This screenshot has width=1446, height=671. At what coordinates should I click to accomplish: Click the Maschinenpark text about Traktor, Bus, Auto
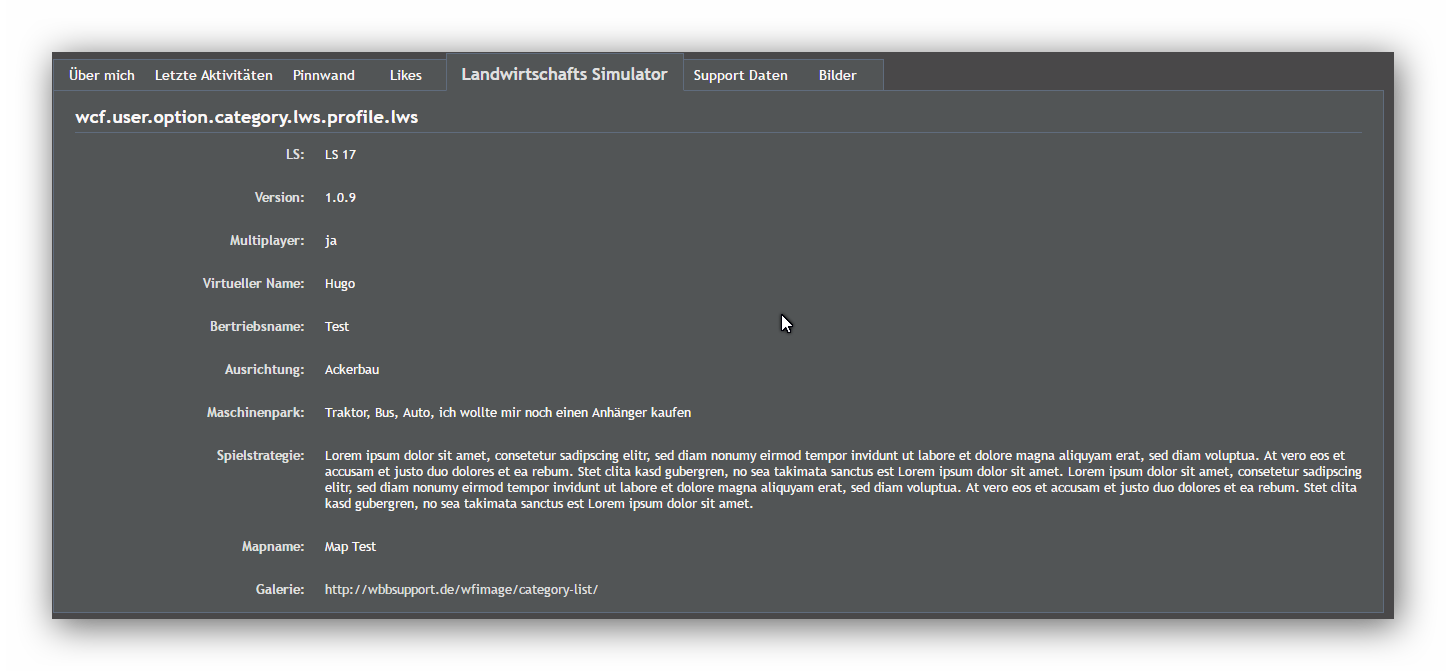tap(507, 413)
